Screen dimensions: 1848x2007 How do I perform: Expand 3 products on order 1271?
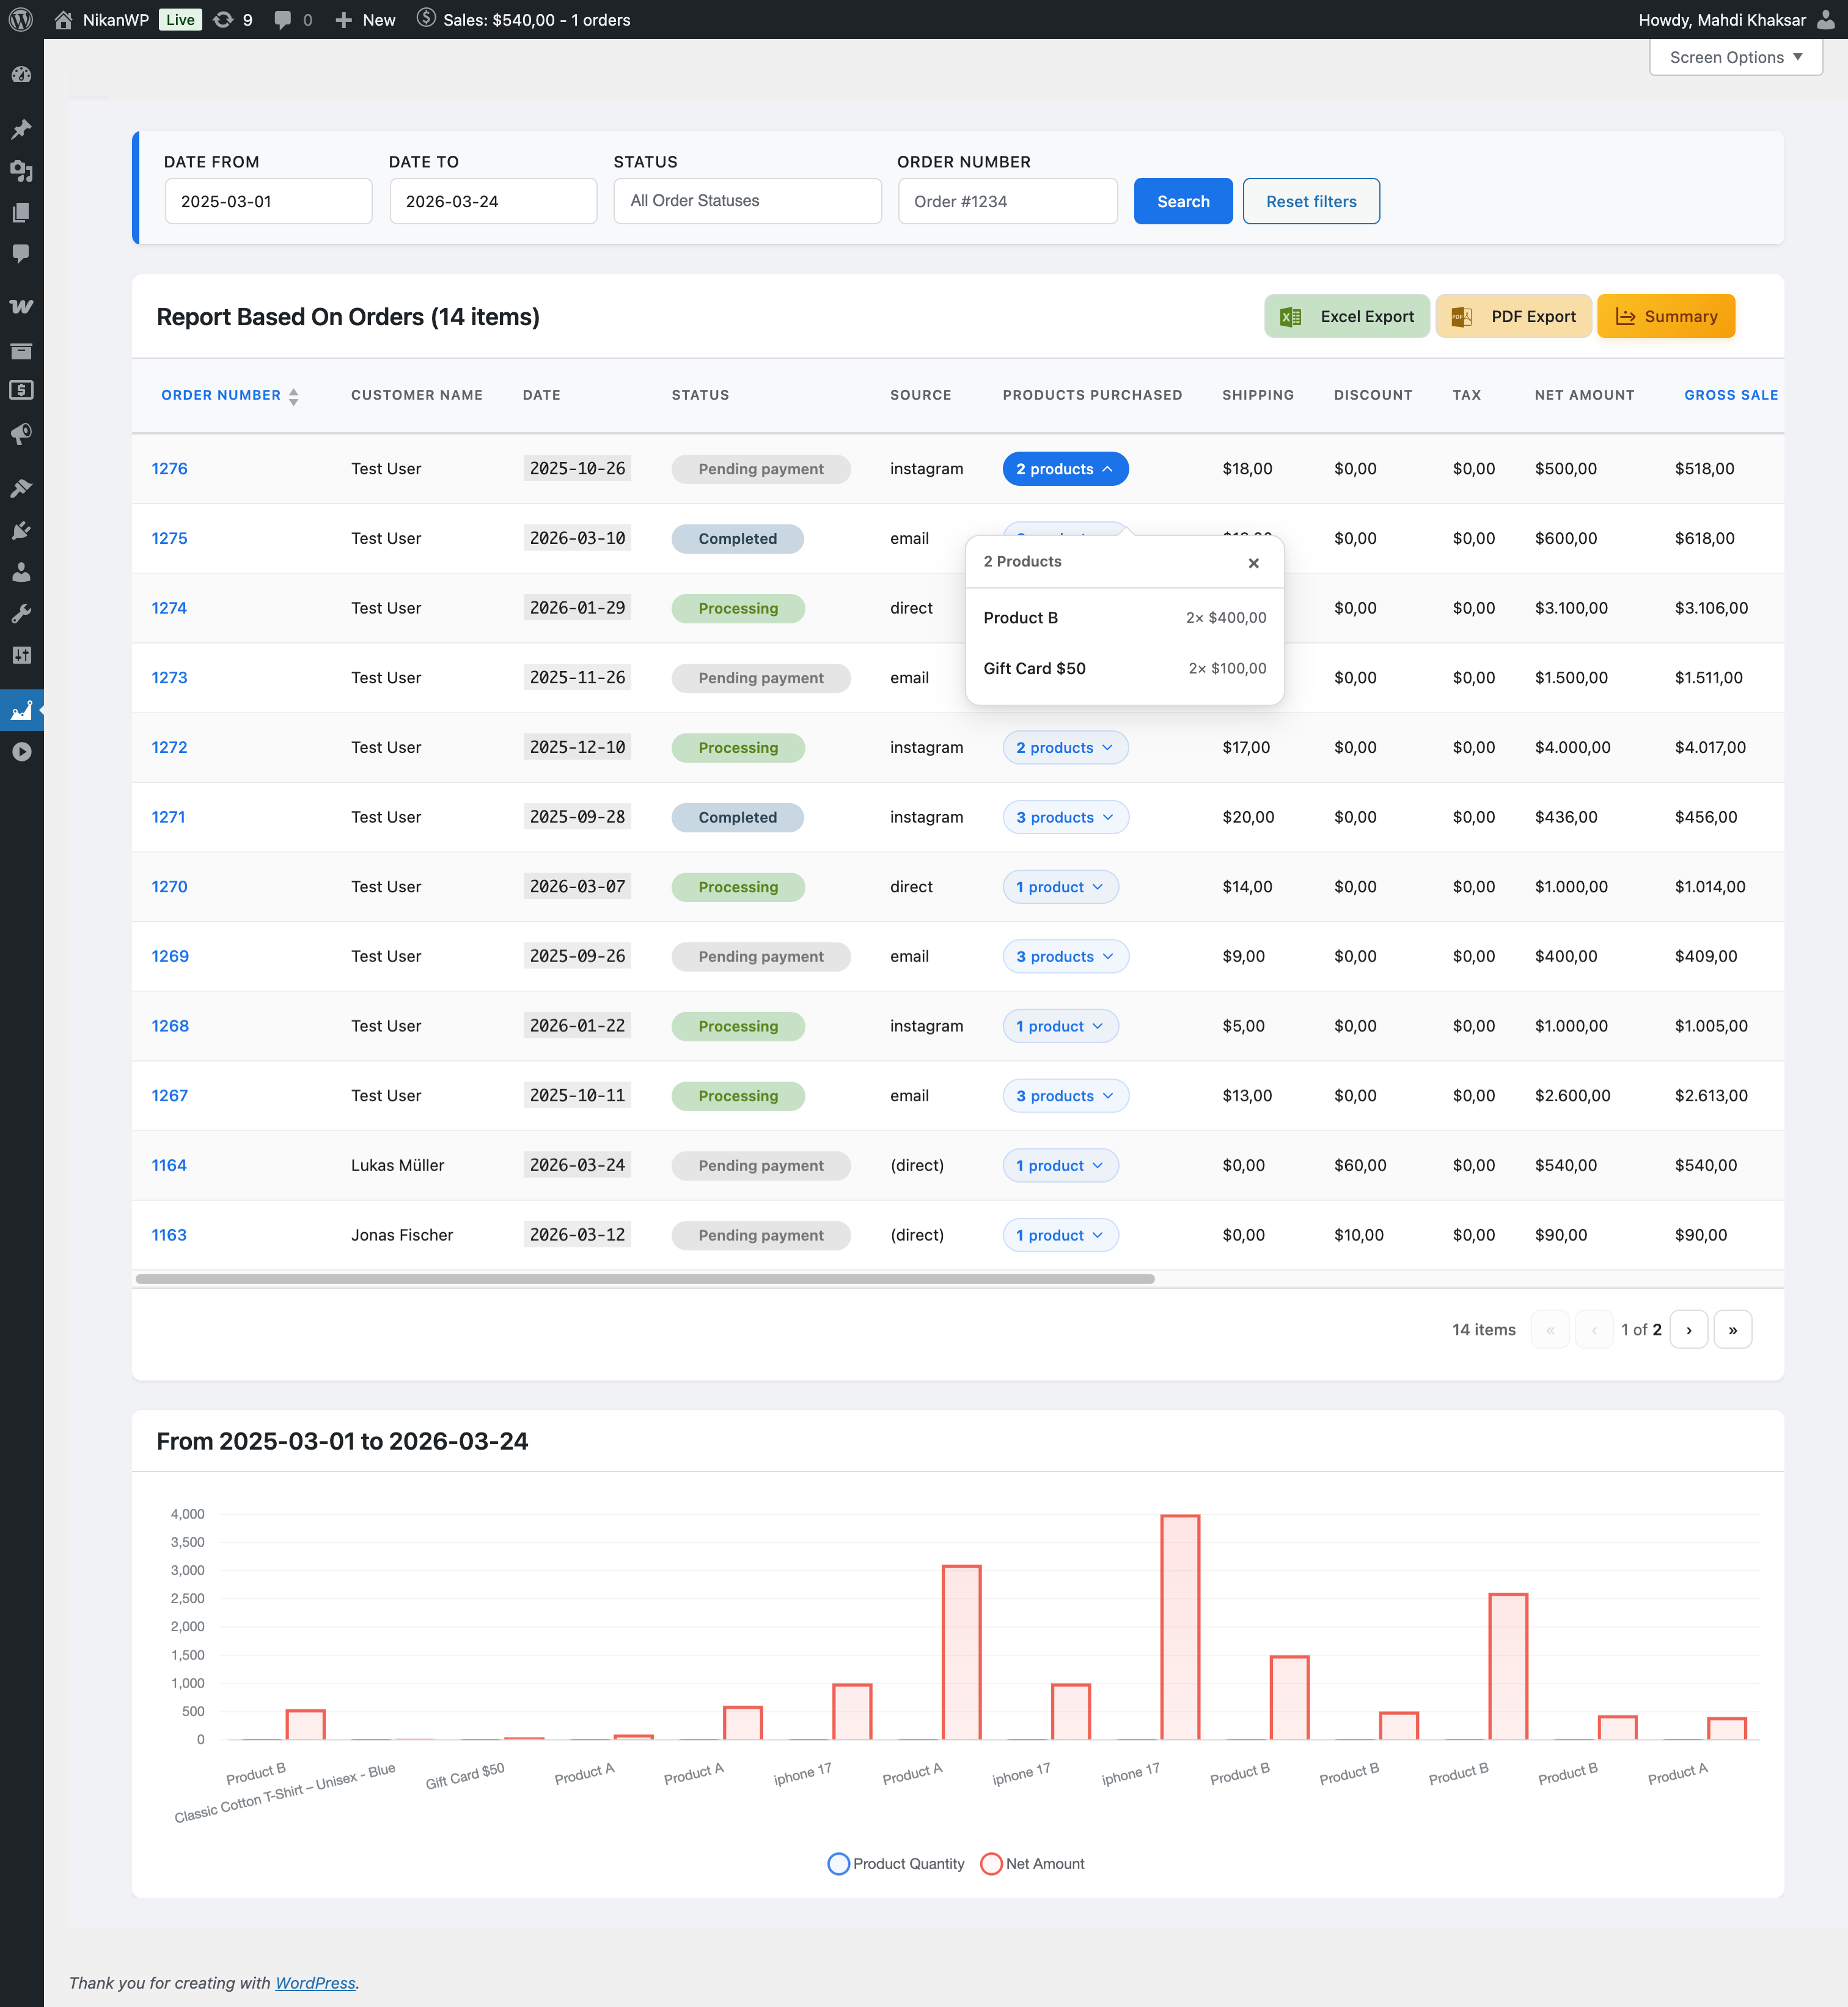tap(1064, 817)
